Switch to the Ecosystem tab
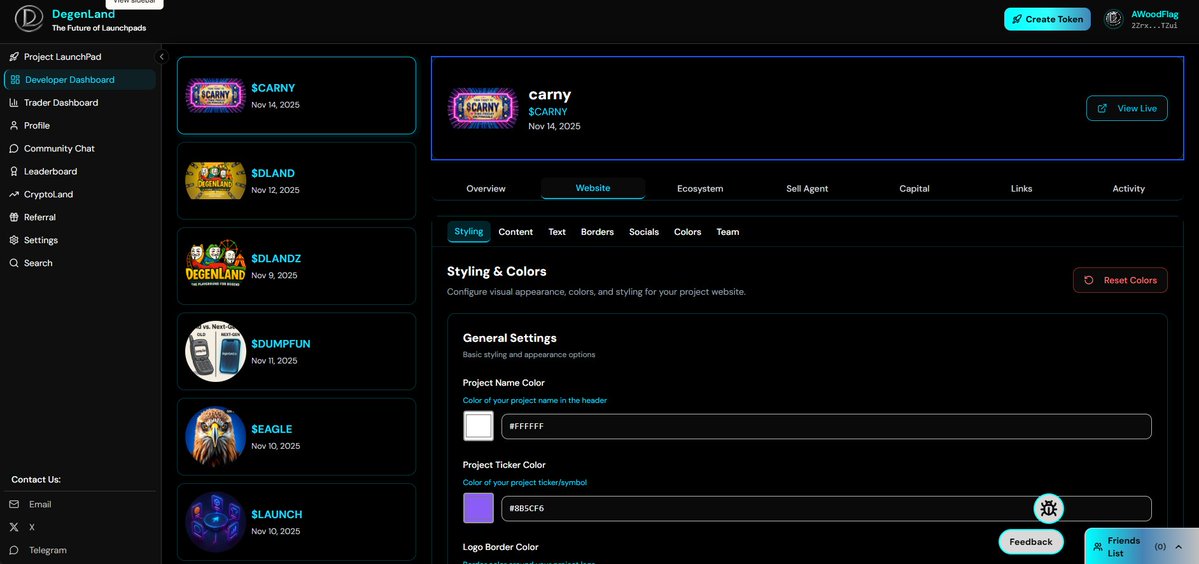Viewport: 1199px width, 564px height. [700, 189]
